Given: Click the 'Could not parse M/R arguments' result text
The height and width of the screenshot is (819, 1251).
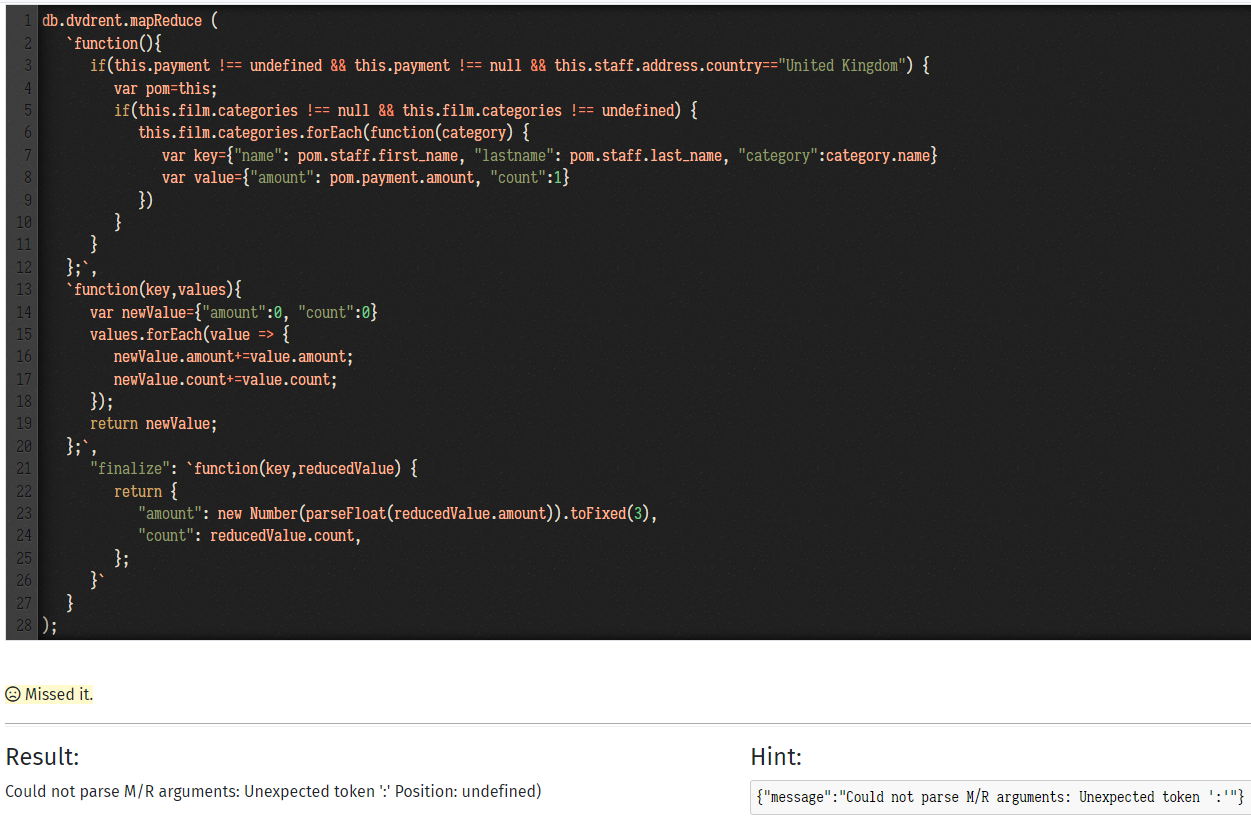Looking at the screenshot, I should click(273, 791).
